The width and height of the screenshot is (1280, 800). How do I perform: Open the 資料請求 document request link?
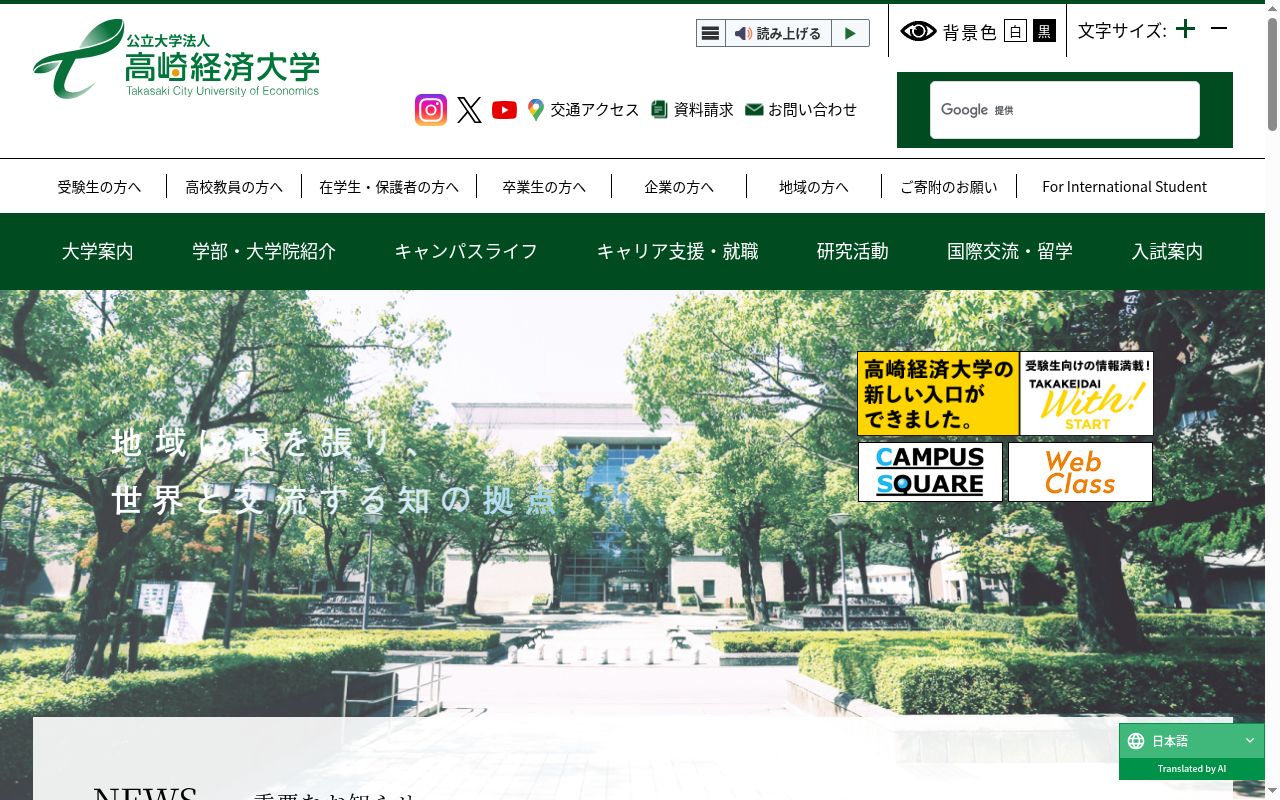tap(692, 110)
